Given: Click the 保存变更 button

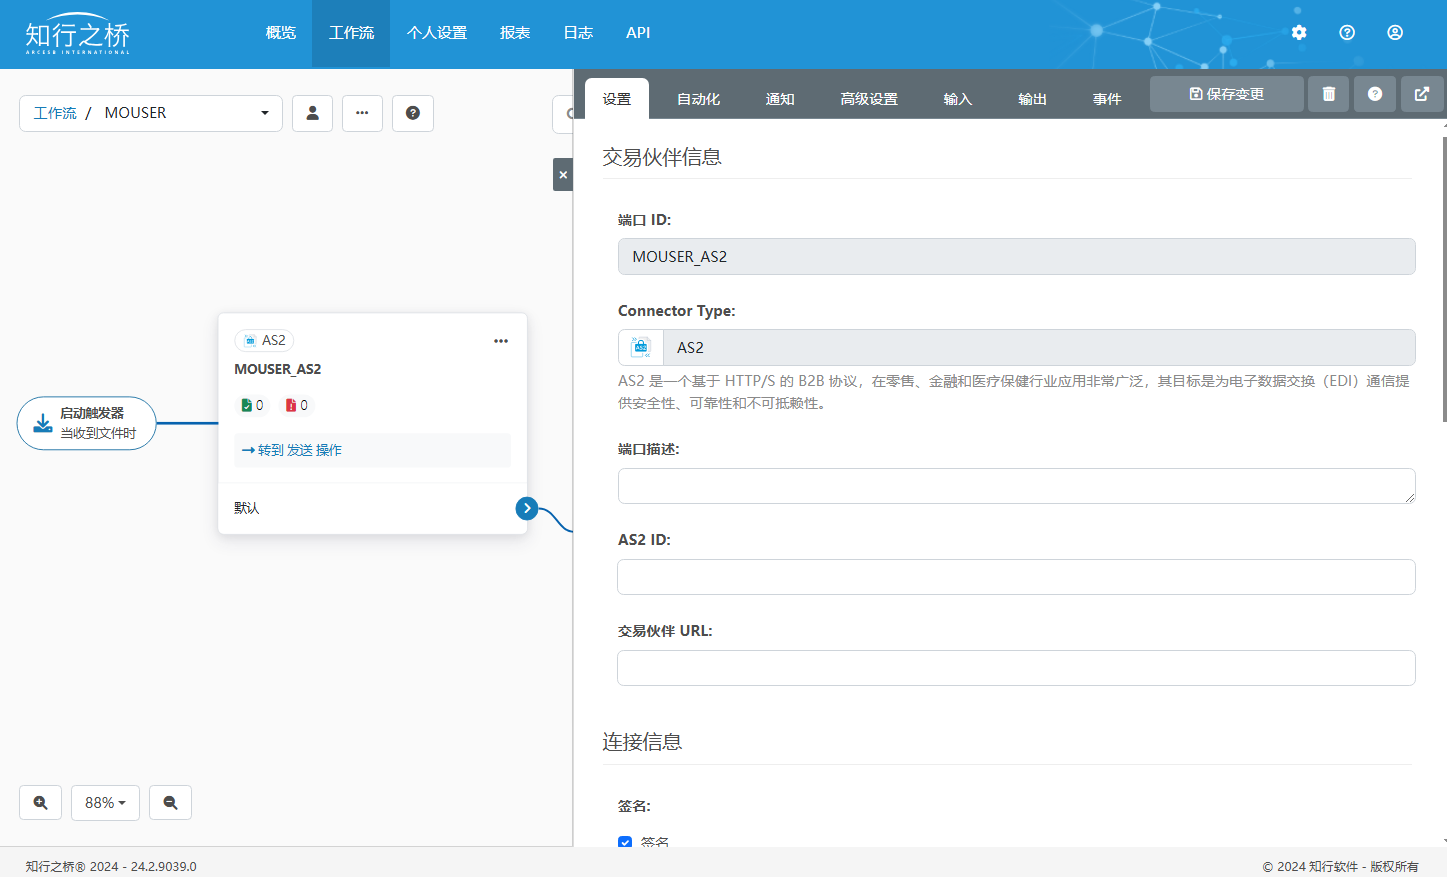Looking at the screenshot, I should click(1227, 94).
